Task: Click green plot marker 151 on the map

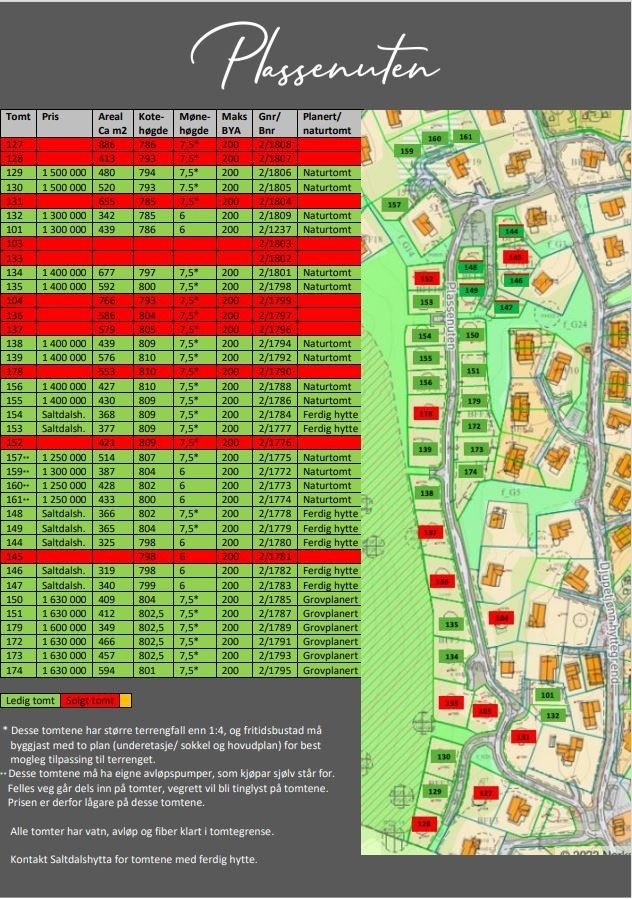Action: point(473,371)
